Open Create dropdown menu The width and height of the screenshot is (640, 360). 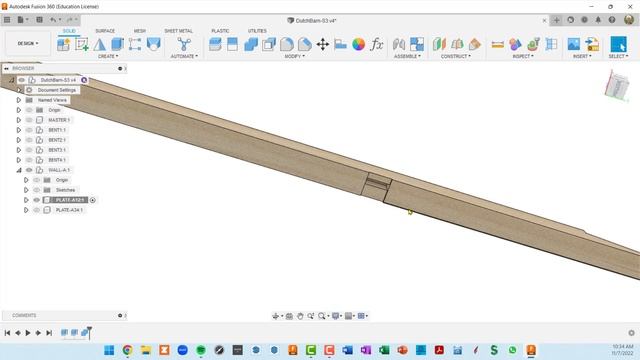click(108, 56)
